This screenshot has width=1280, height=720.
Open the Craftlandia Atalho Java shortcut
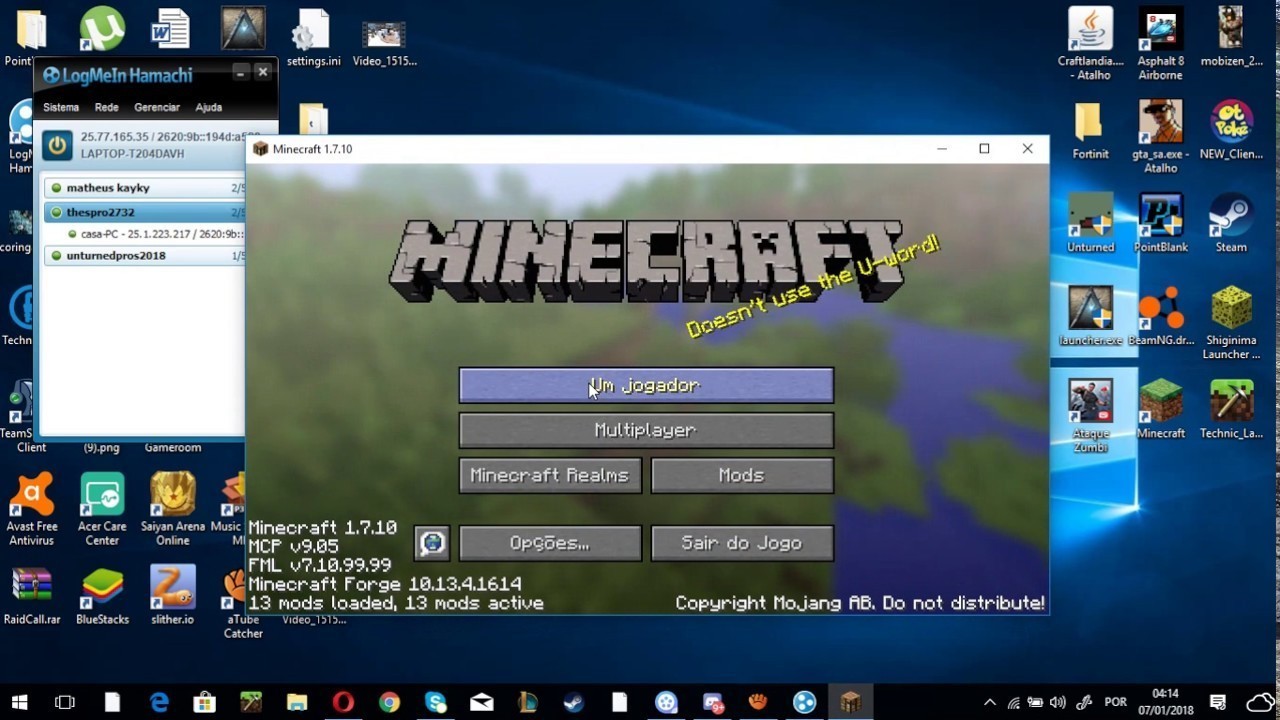[x=1090, y=43]
